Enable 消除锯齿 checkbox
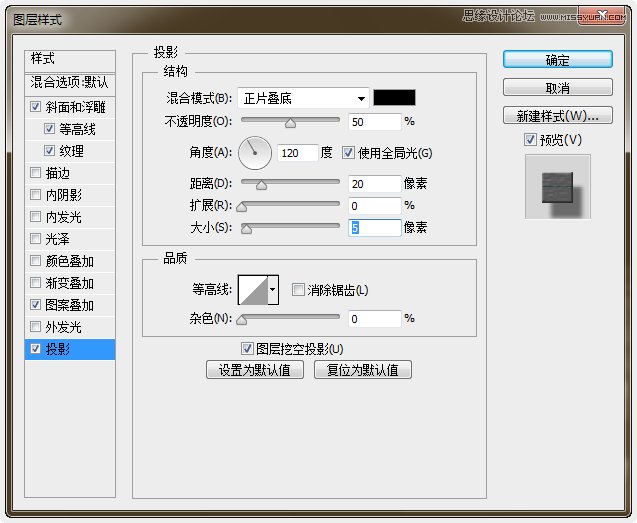Viewport: 637px width, 523px height. click(298, 290)
